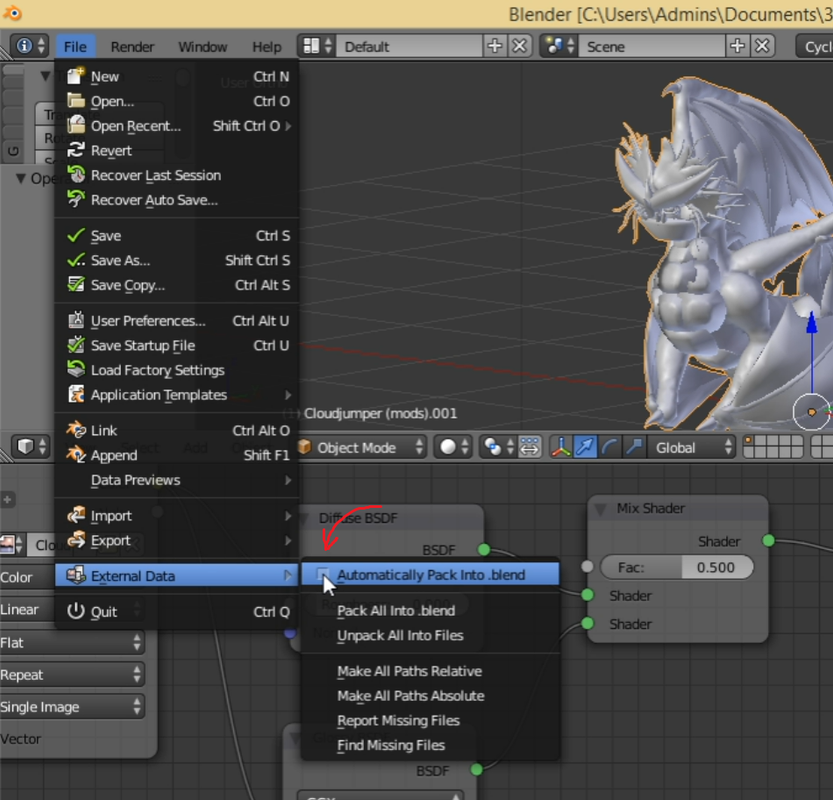Click the 3D View editor type icon

[30, 447]
